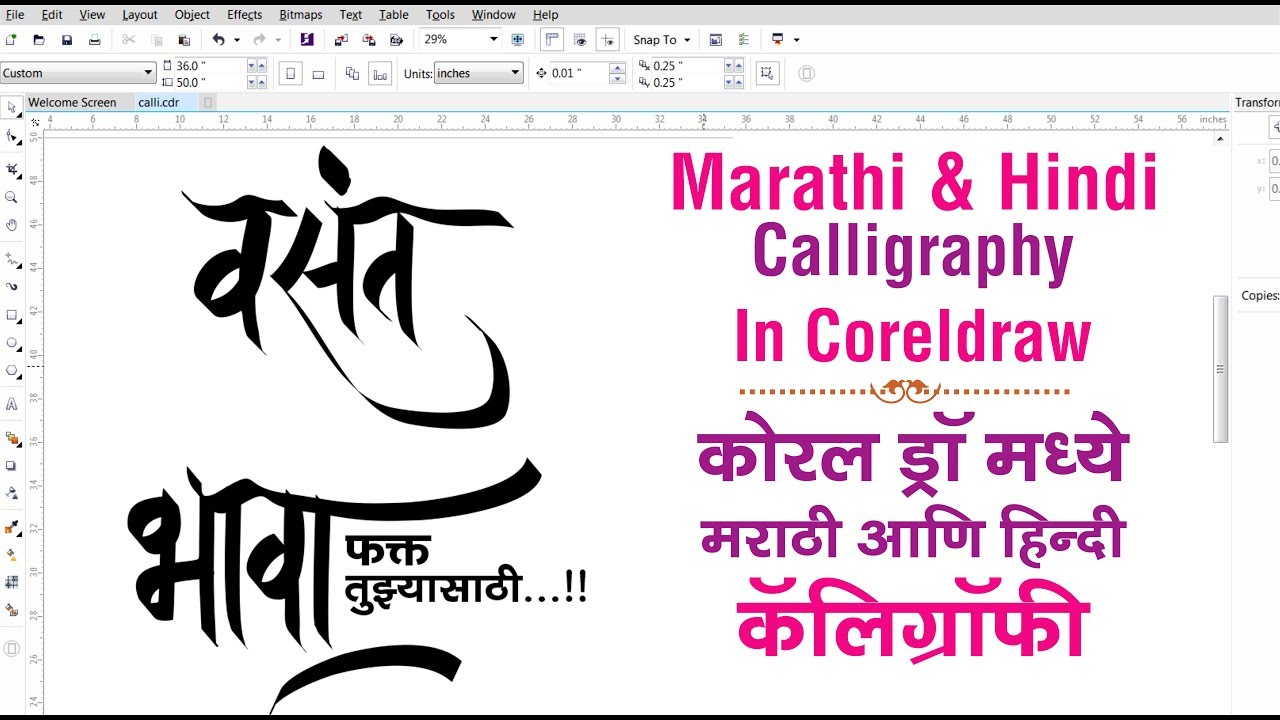Save the document with the floppy icon
Viewport: 1280px width, 720px height.
67,40
